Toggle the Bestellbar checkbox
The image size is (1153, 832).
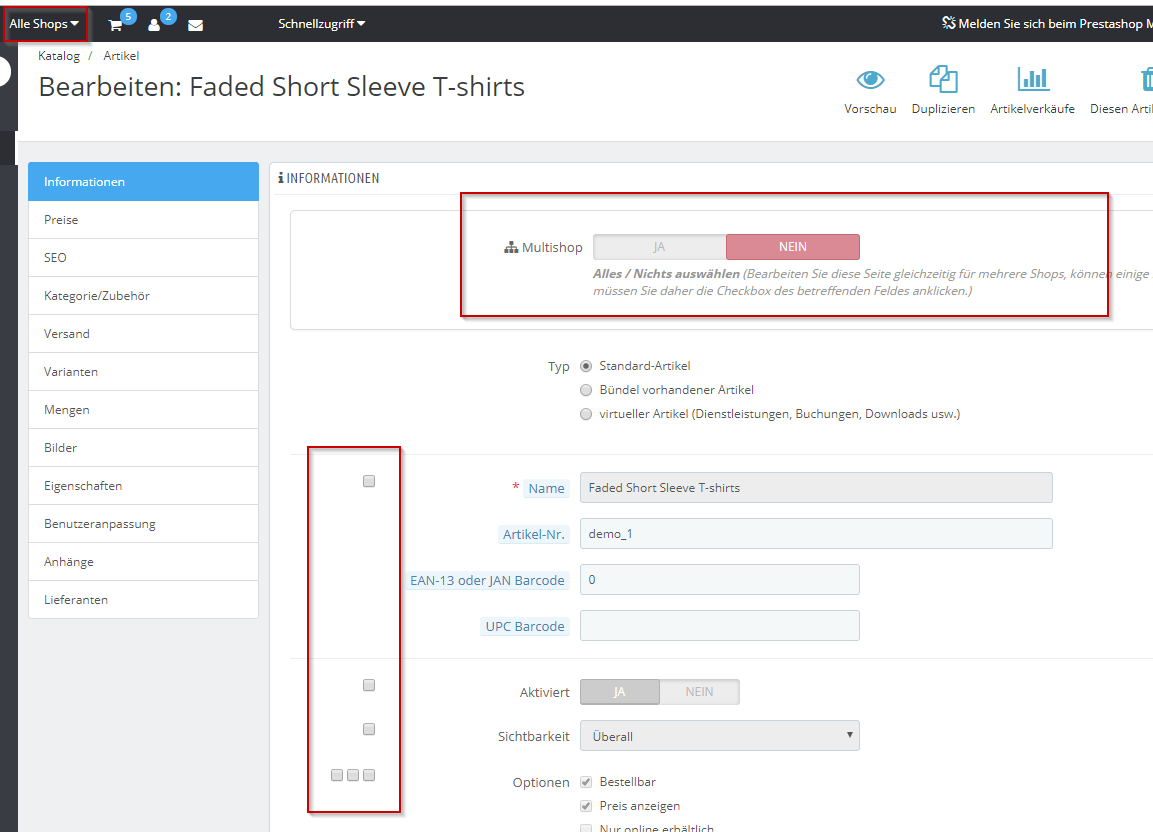click(x=586, y=782)
